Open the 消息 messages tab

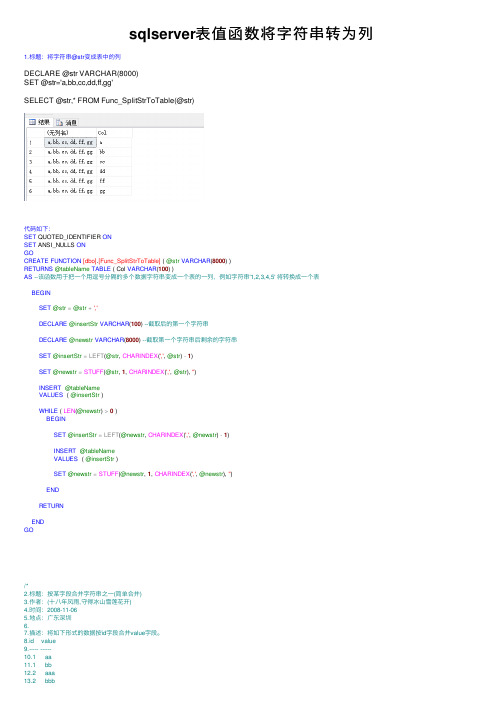pos(66,122)
